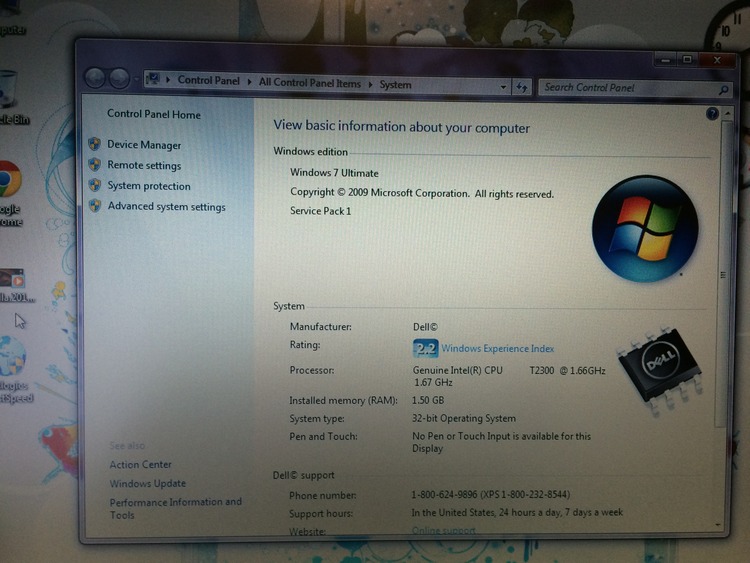Click the Service Pack 1 text
Image resolution: width=750 pixels, height=563 pixels.
point(320,211)
